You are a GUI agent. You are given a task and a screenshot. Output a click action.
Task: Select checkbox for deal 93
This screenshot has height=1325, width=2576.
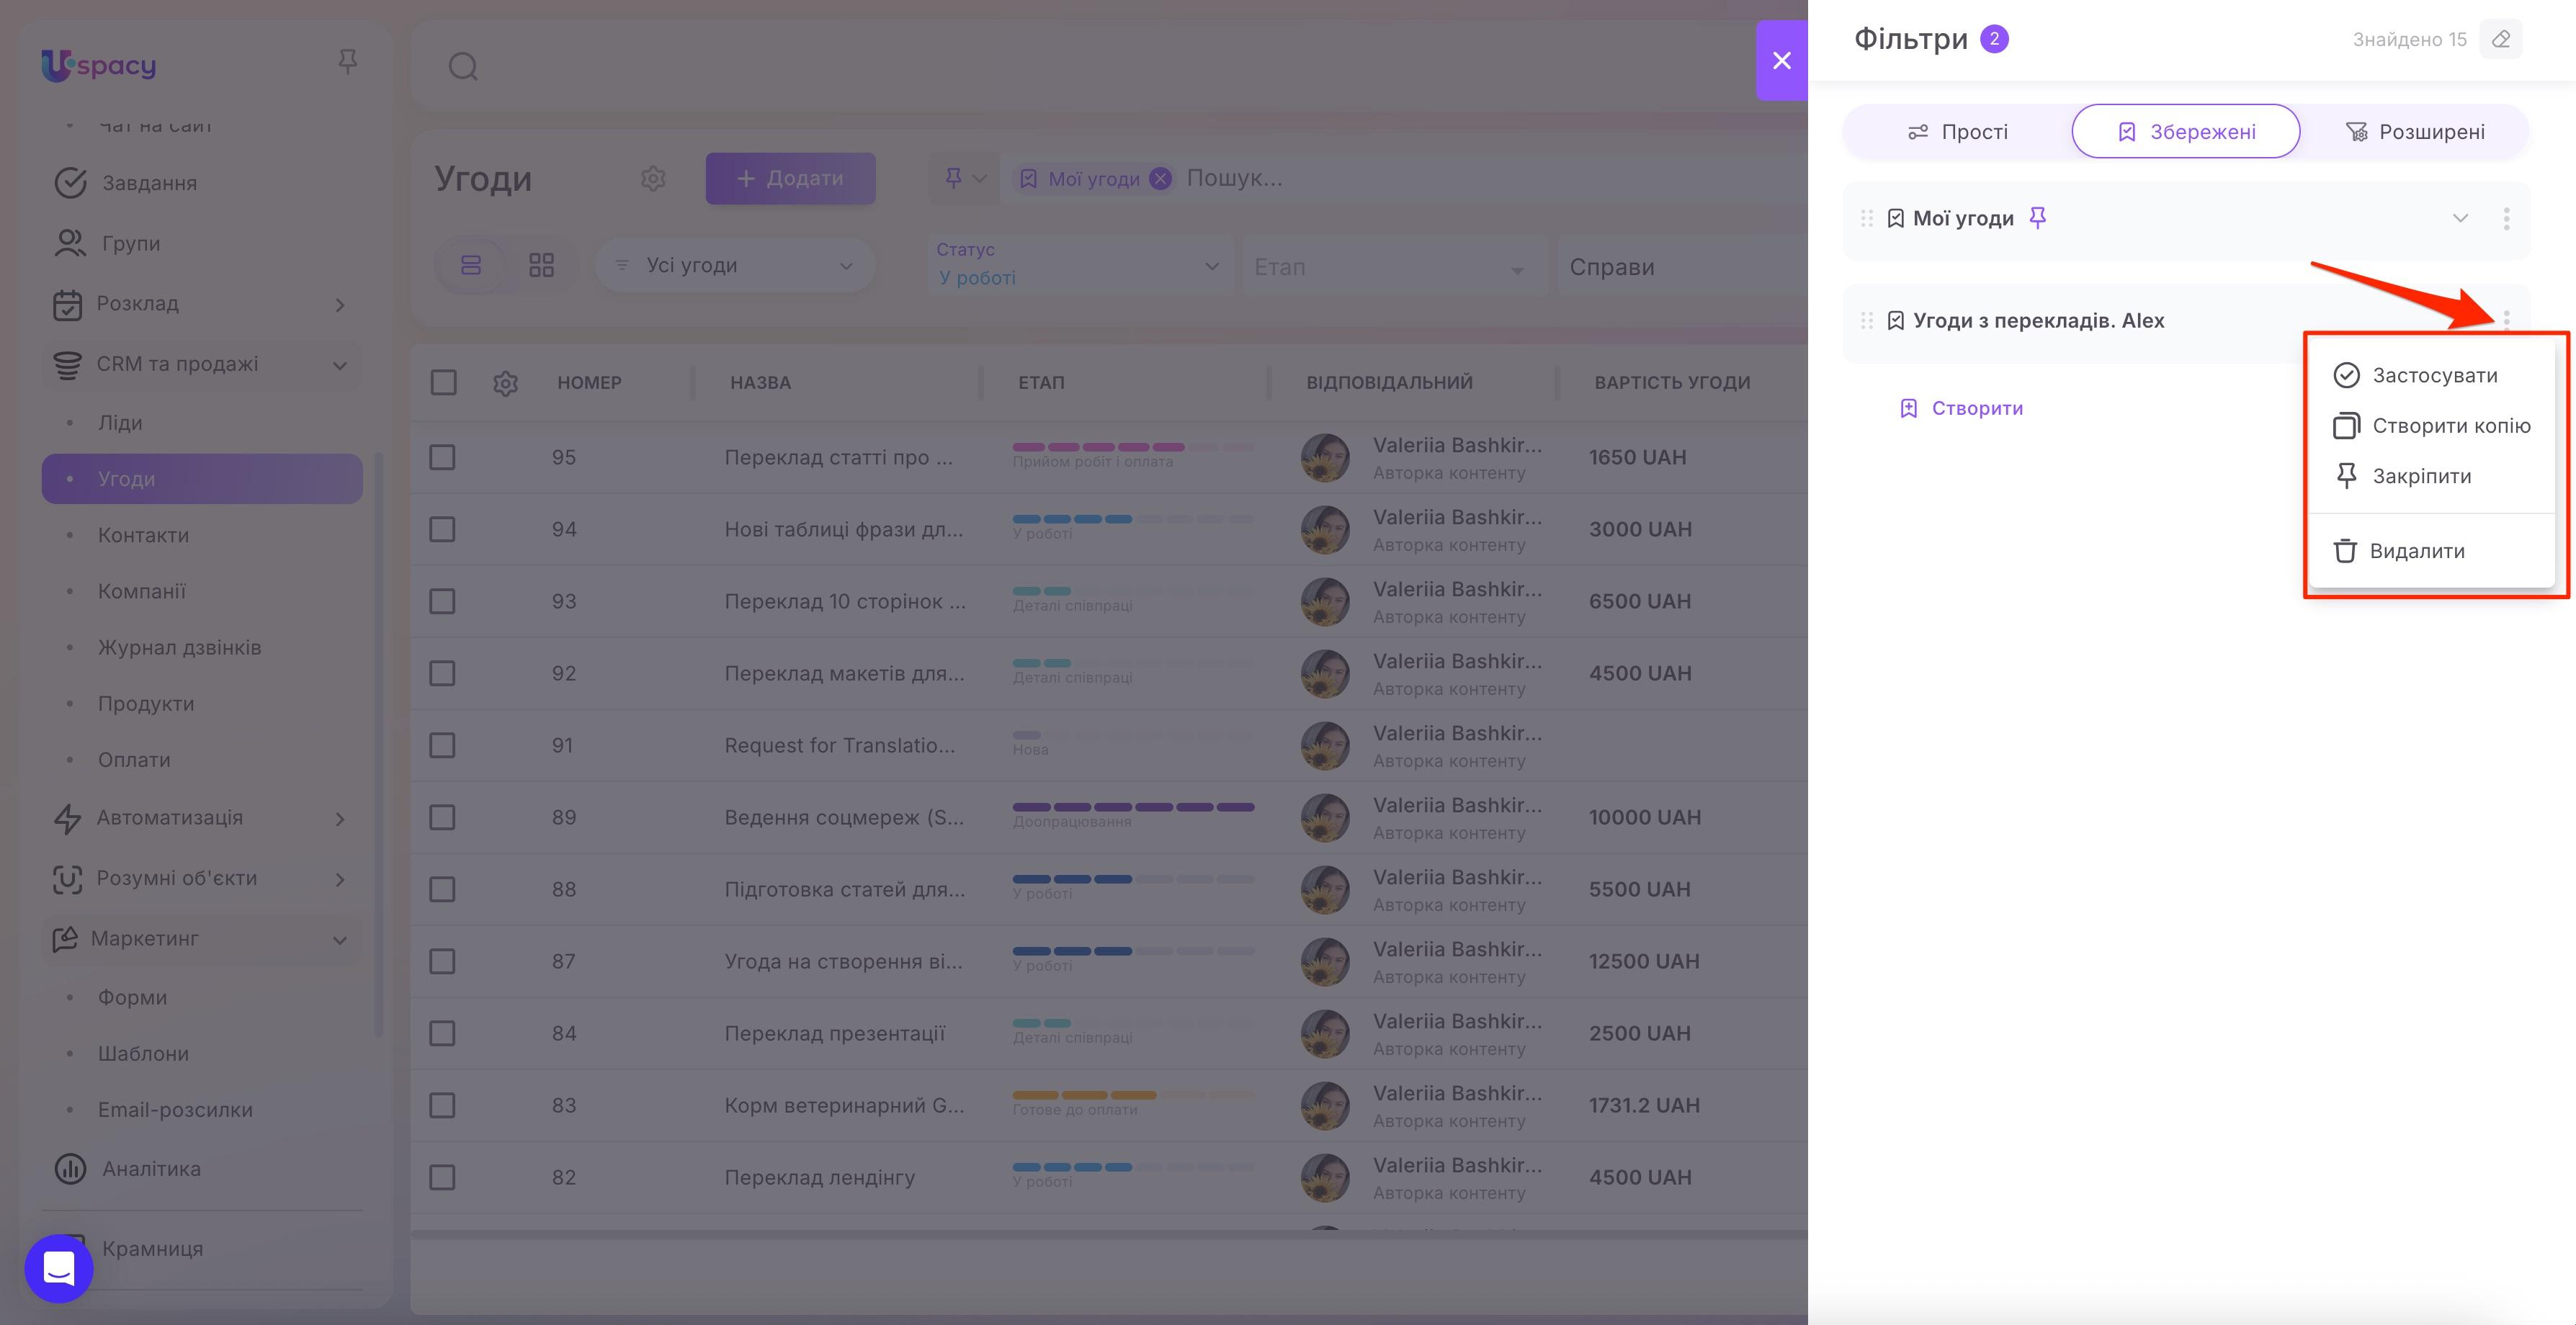point(442,601)
